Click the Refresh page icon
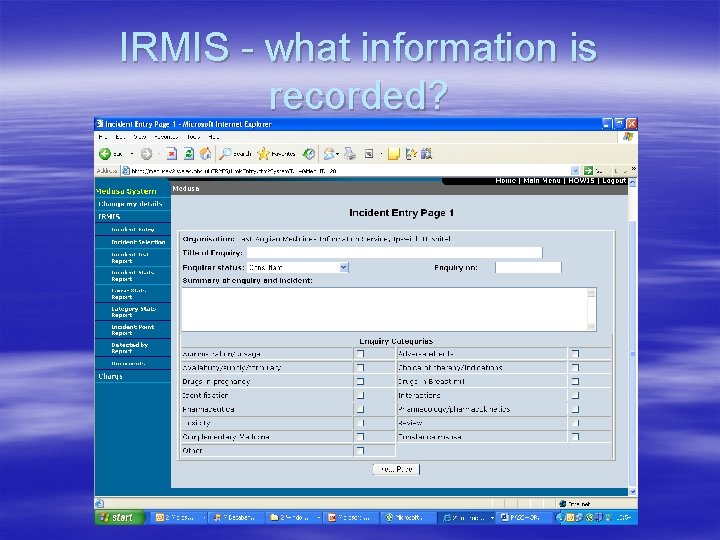The width and height of the screenshot is (720, 540). point(189,154)
